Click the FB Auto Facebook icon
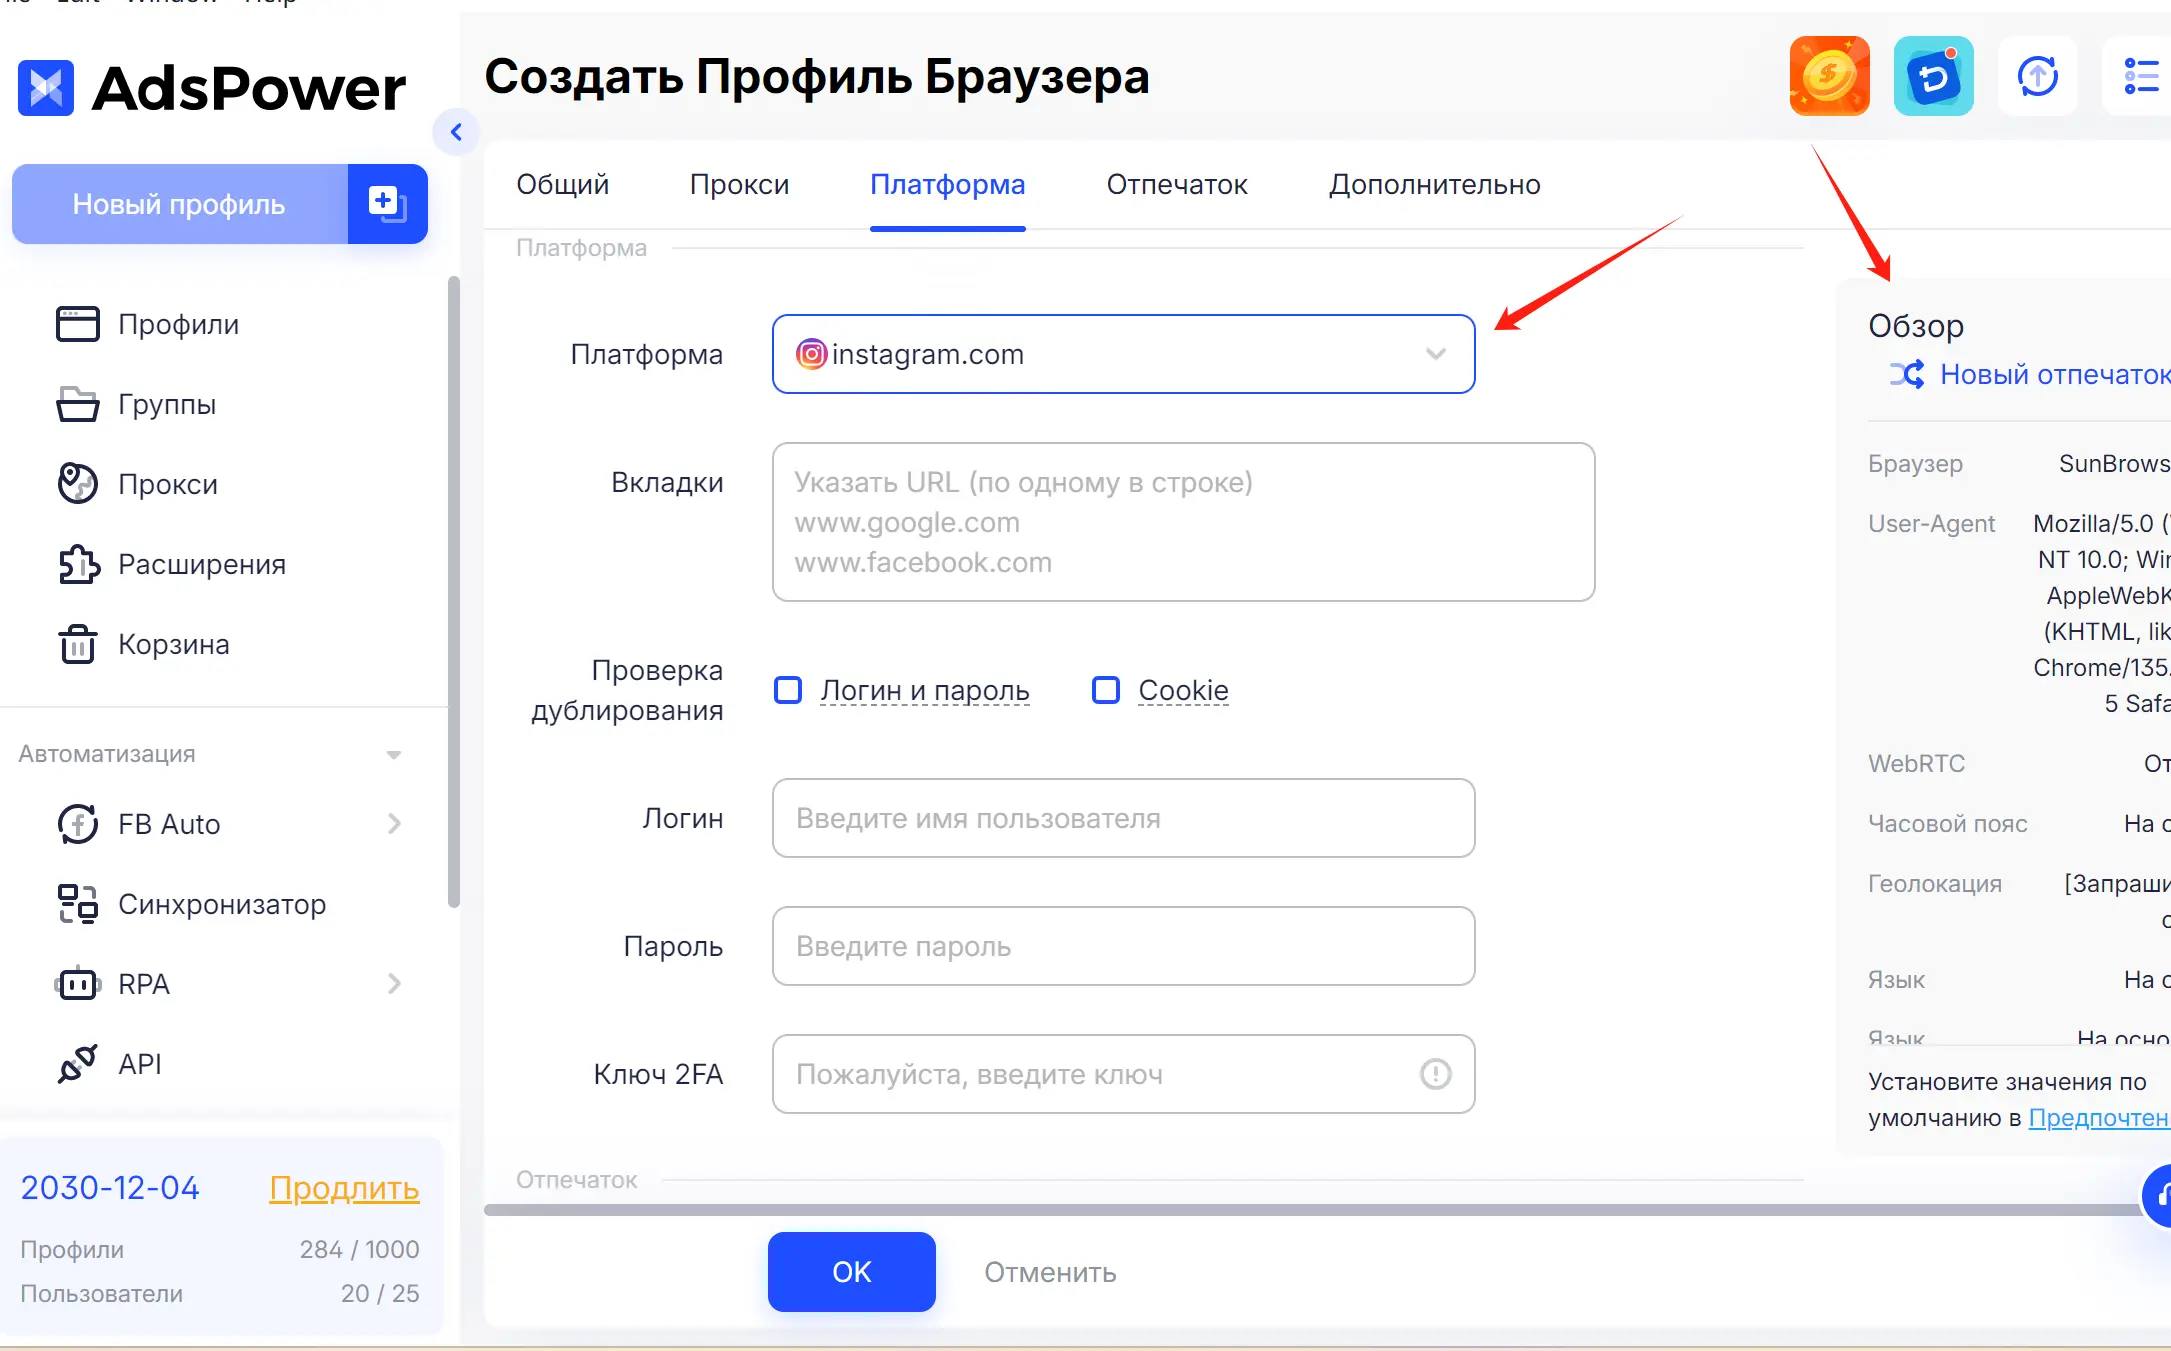 pyautogui.click(x=78, y=824)
